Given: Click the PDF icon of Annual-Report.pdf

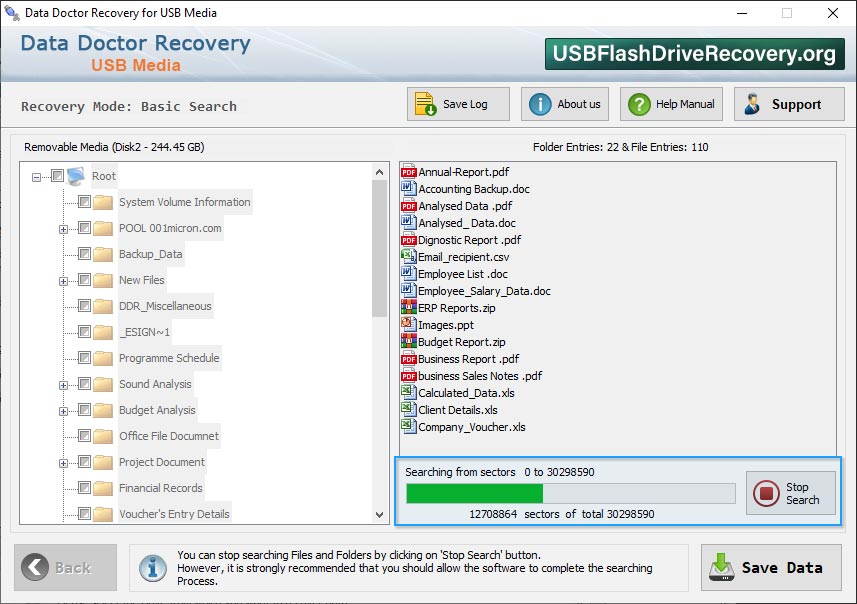Looking at the screenshot, I should (x=408, y=172).
